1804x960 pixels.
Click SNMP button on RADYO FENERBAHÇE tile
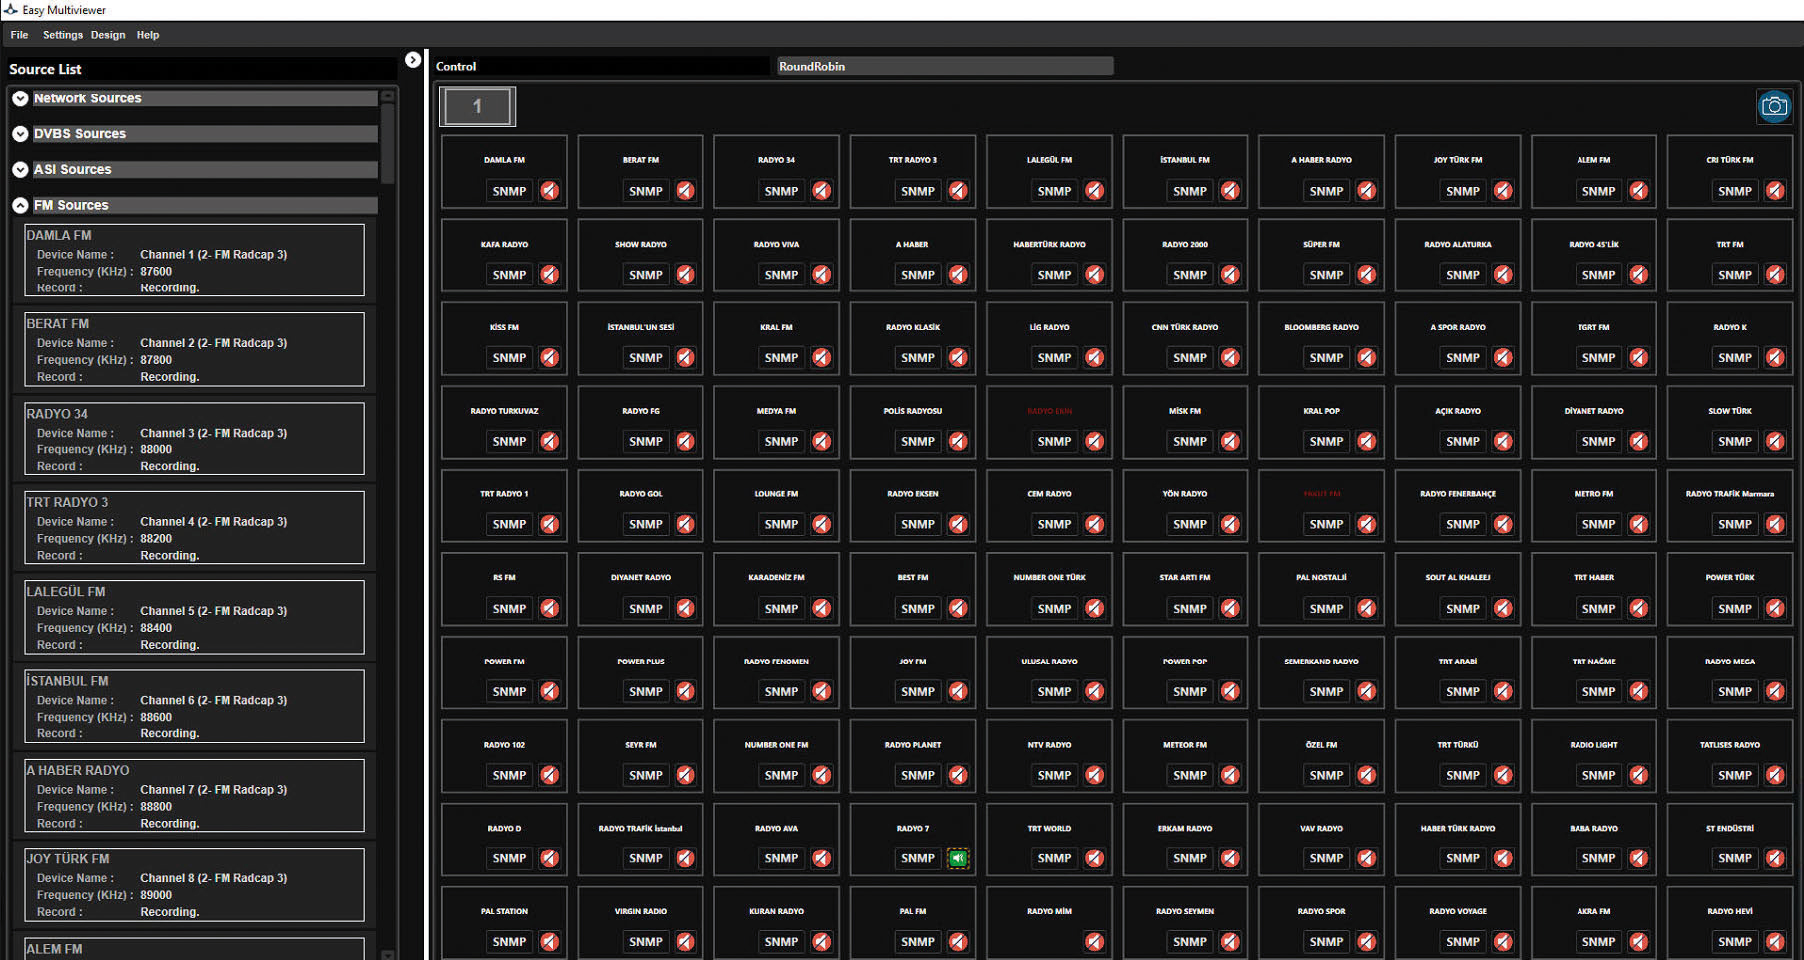[x=1463, y=524]
